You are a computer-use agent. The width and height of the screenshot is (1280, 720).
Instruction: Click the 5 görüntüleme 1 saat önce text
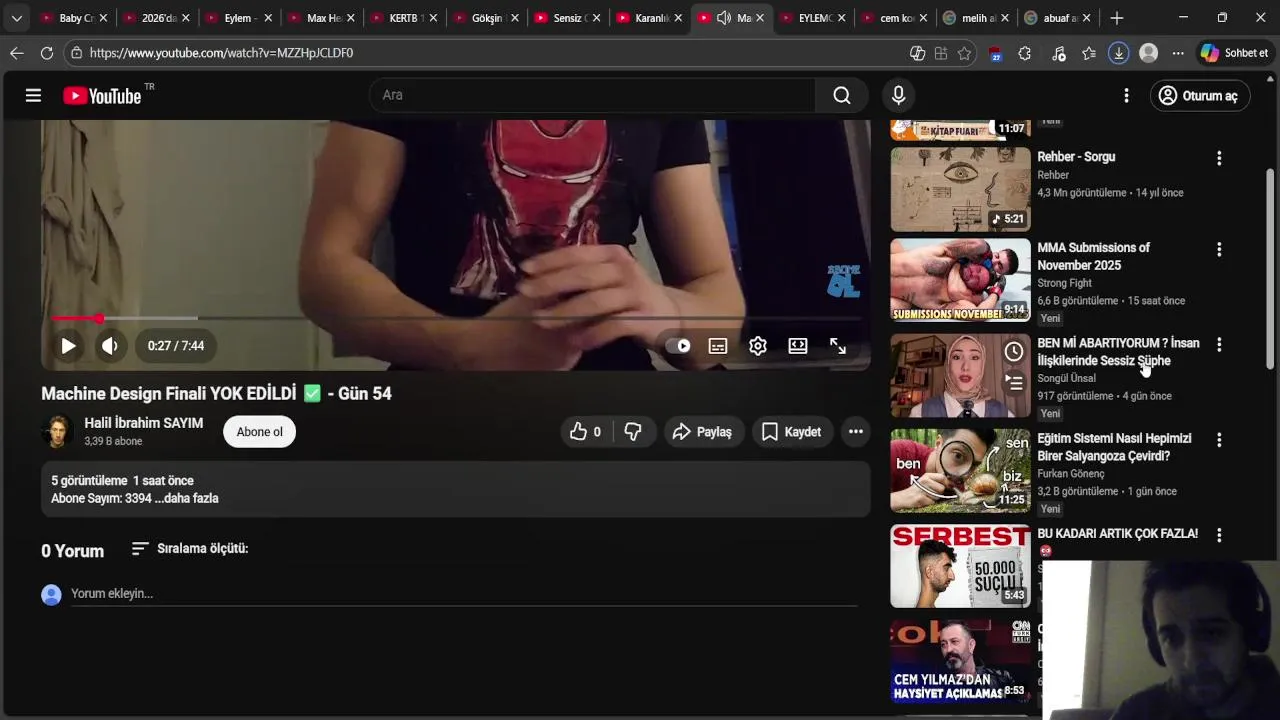coord(122,481)
